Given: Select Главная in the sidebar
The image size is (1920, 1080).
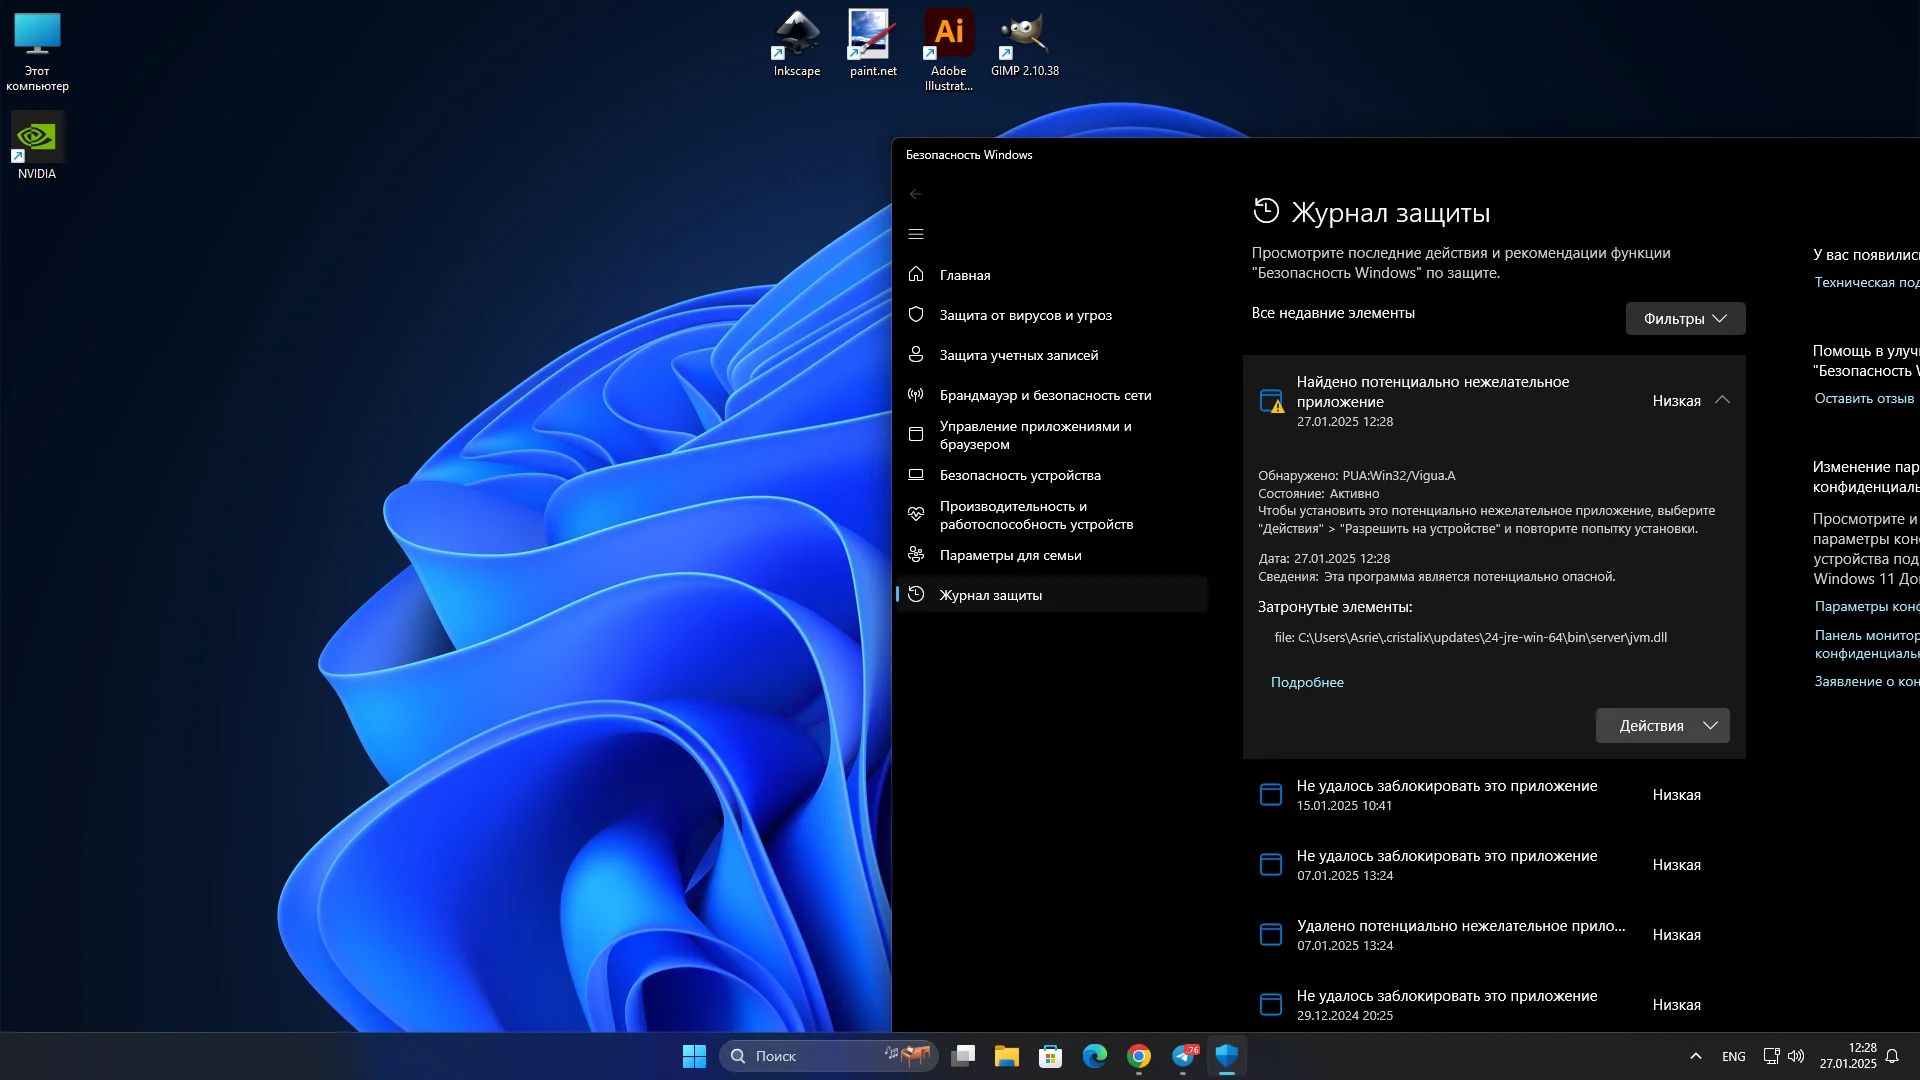Looking at the screenshot, I should [x=965, y=275].
